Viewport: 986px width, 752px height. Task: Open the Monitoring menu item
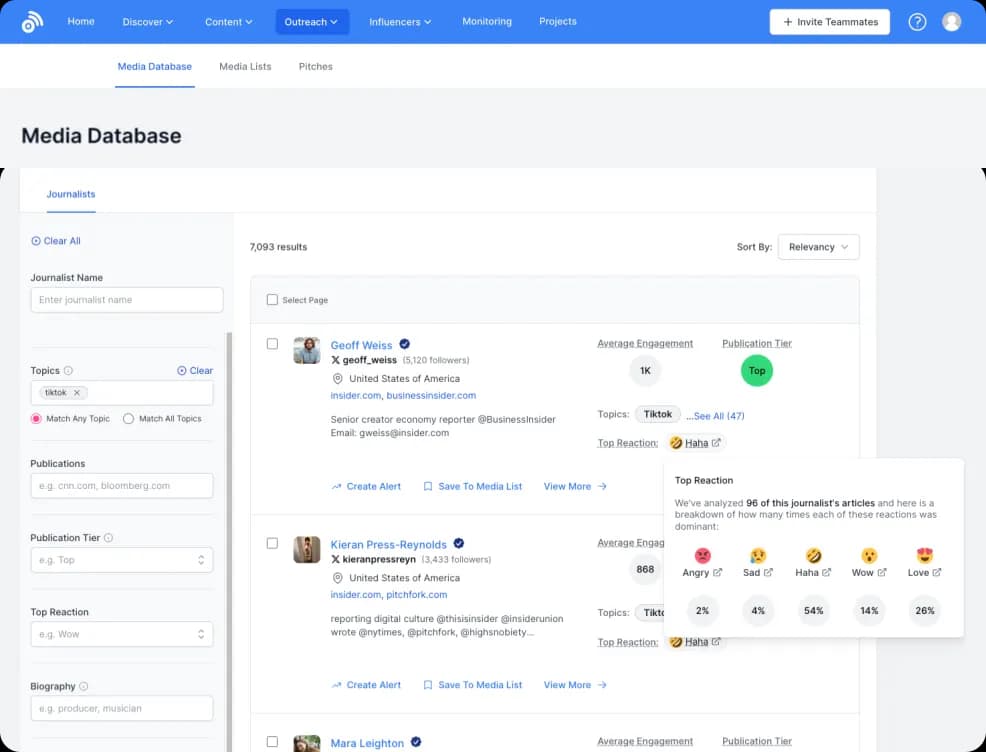tap(487, 20)
